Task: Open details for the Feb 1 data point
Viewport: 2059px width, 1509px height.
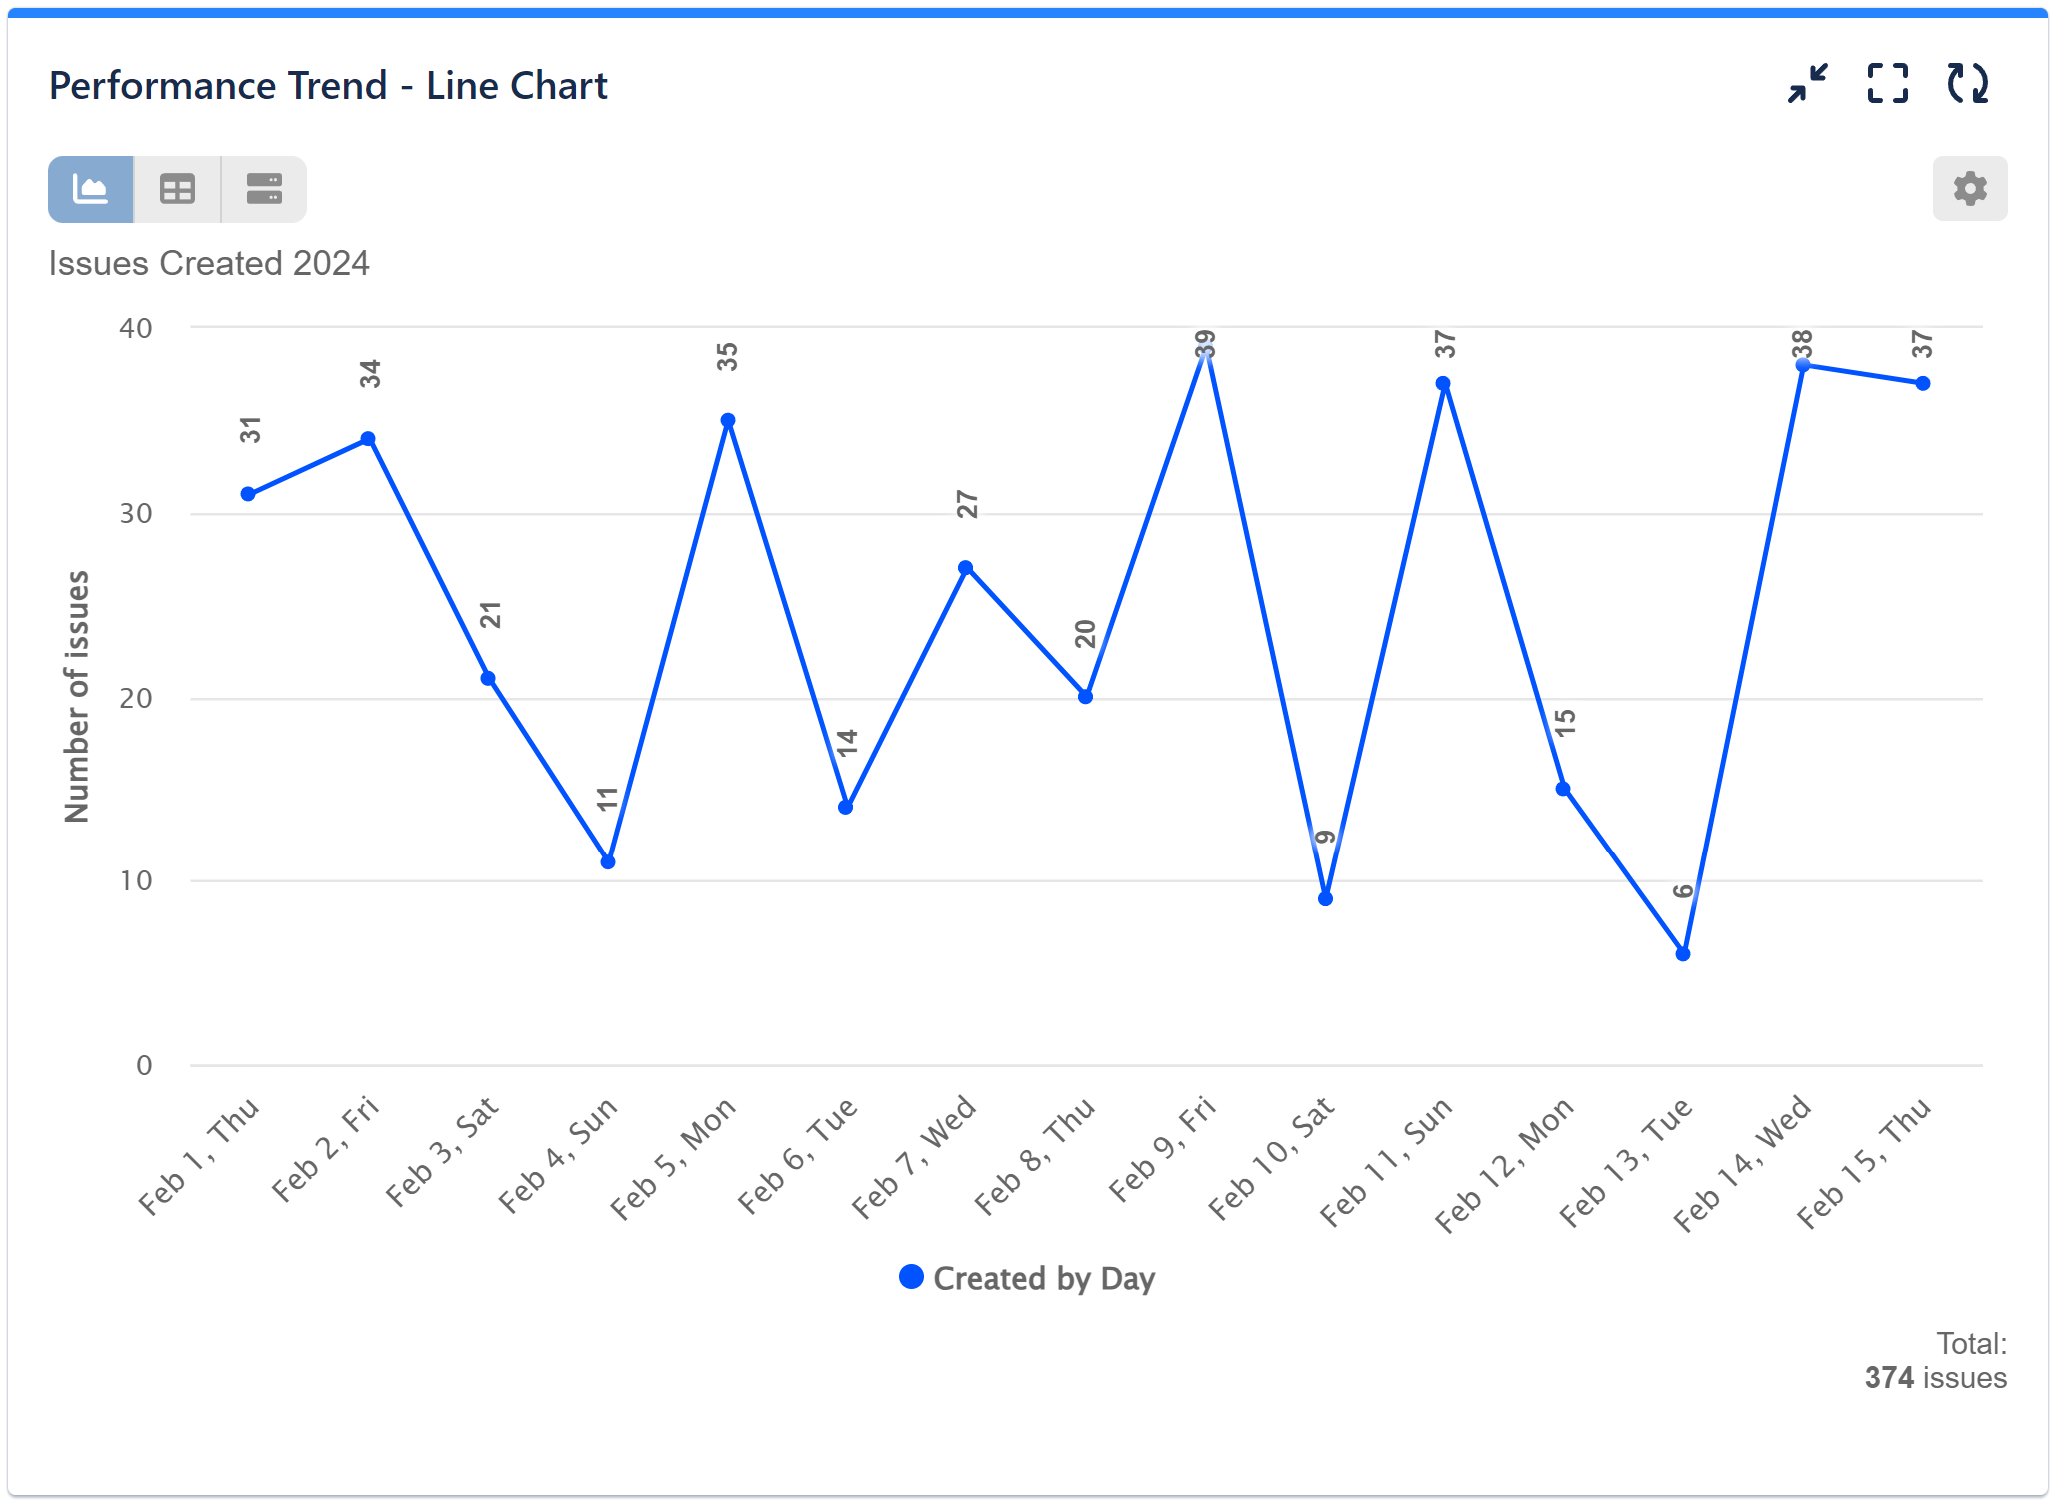Action: [247, 492]
